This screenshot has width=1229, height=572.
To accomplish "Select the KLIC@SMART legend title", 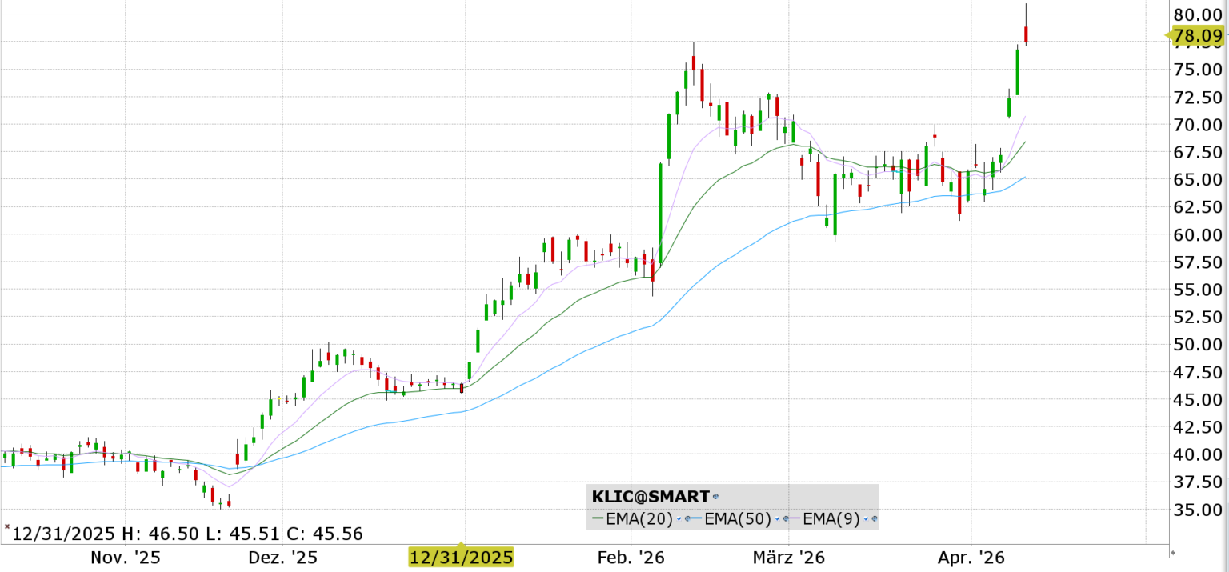I will click(x=651, y=496).
